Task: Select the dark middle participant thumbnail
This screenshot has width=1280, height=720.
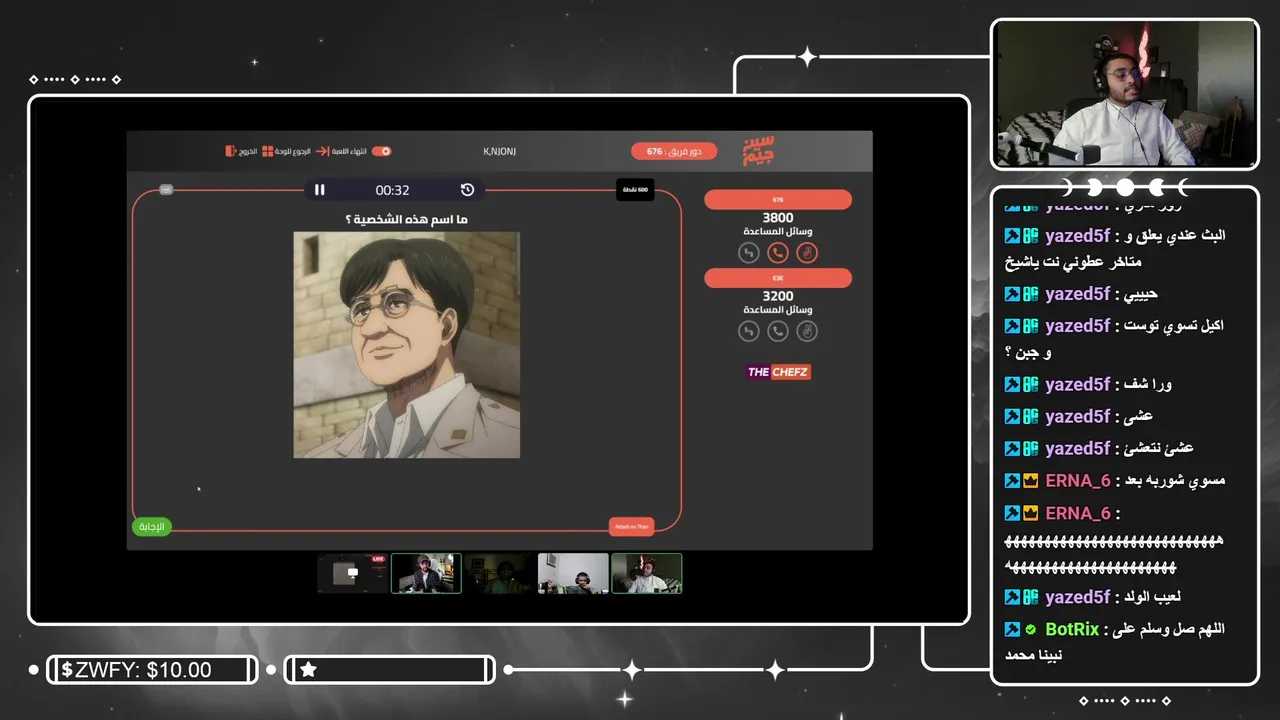Action: (x=499, y=573)
